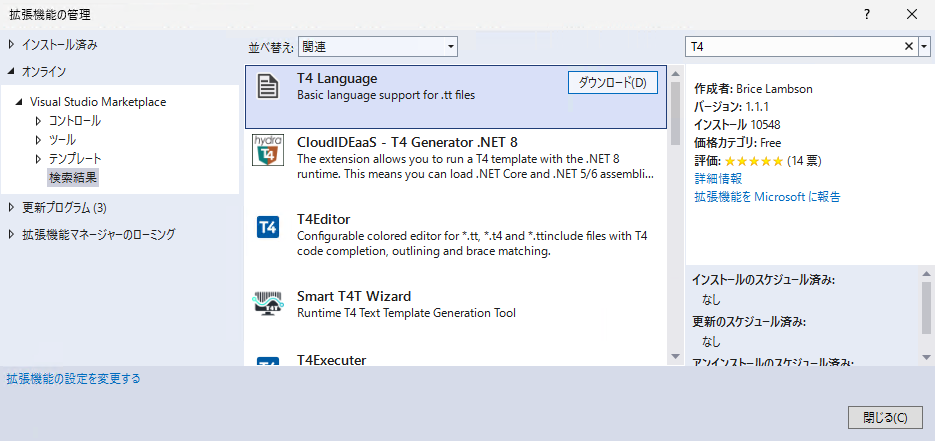Click the ダウンロード(D) button
The height and width of the screenshot is (441, 935).
click(x=612, y=83)
